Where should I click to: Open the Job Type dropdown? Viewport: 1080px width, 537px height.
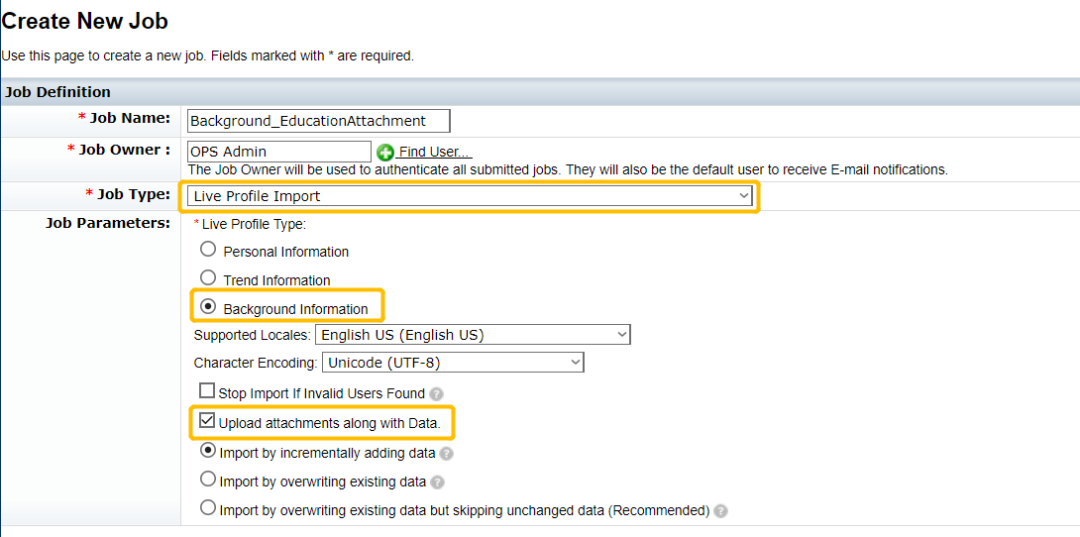(470, 196)
